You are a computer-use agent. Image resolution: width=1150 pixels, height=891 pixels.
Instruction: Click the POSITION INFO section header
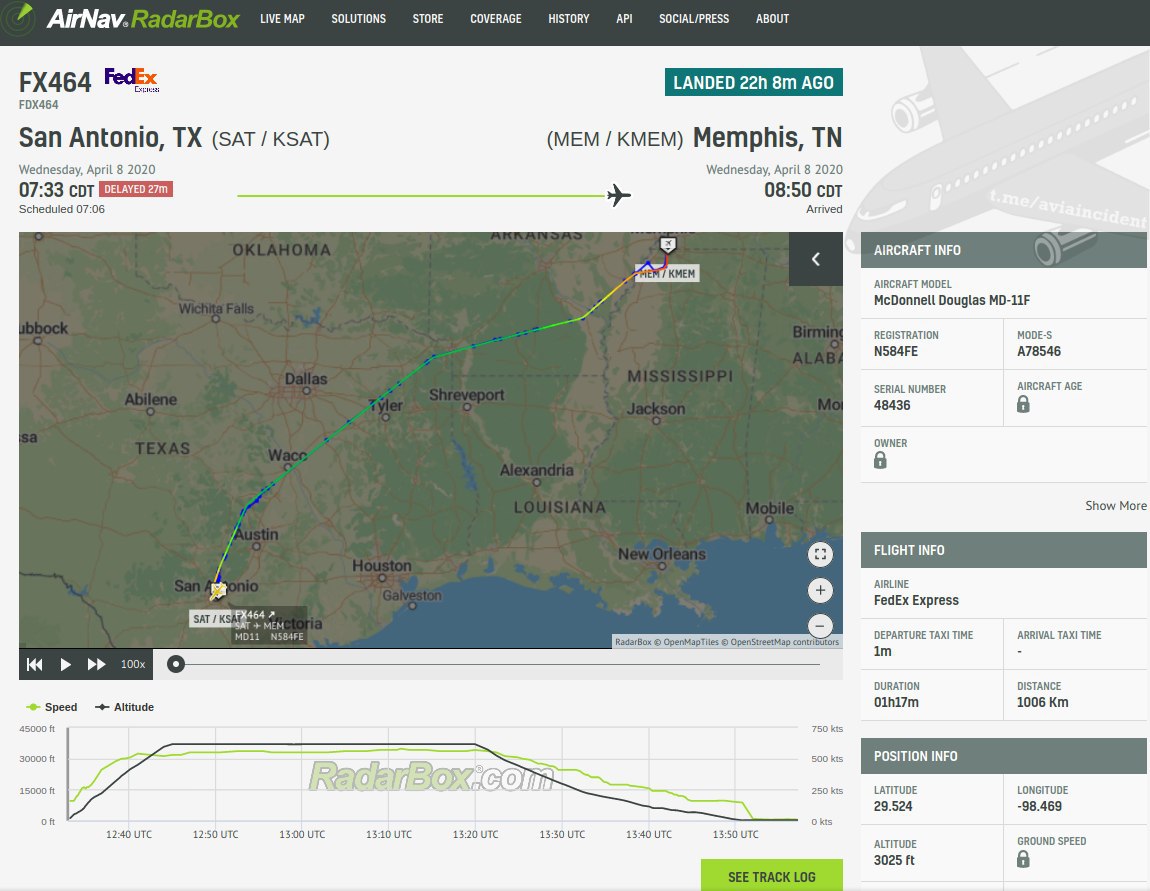(1003, 756)
